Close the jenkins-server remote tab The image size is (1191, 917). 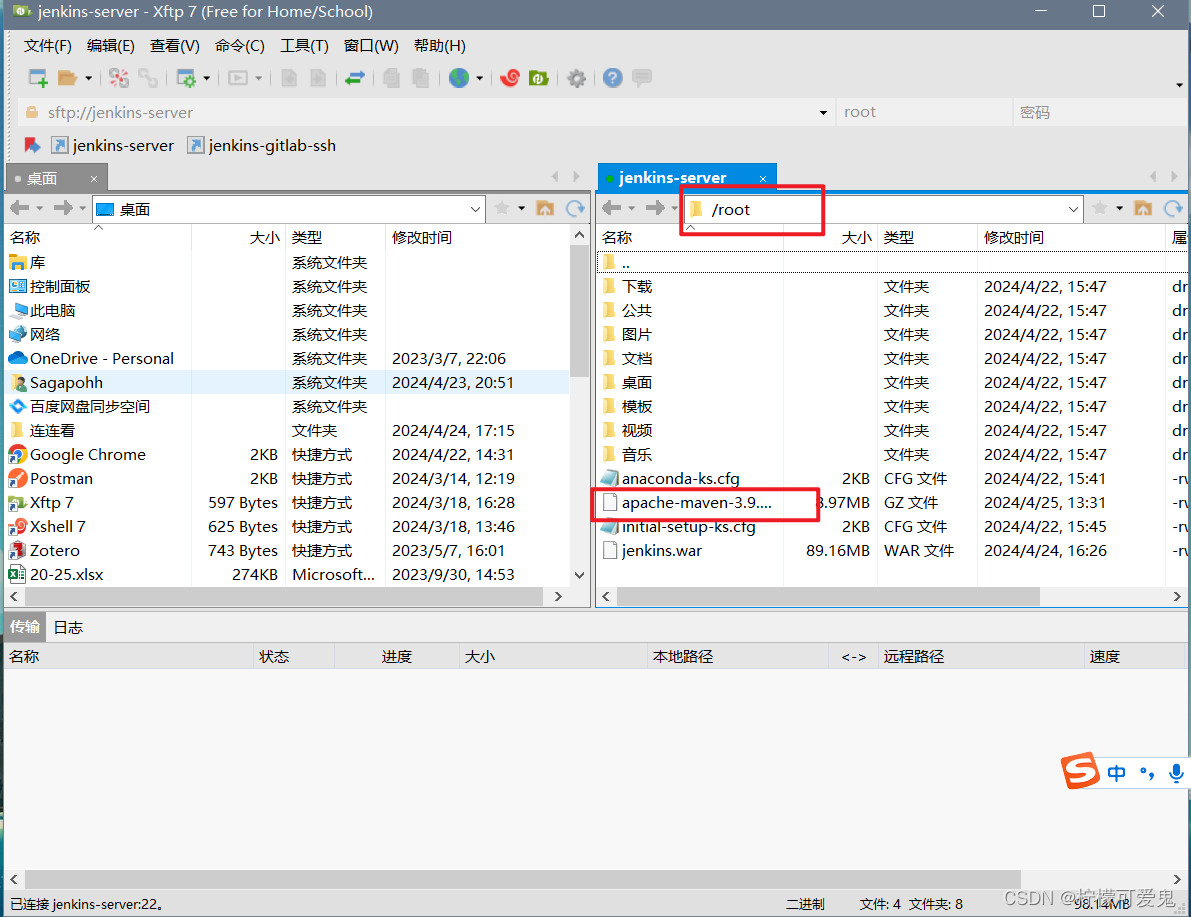763,179
